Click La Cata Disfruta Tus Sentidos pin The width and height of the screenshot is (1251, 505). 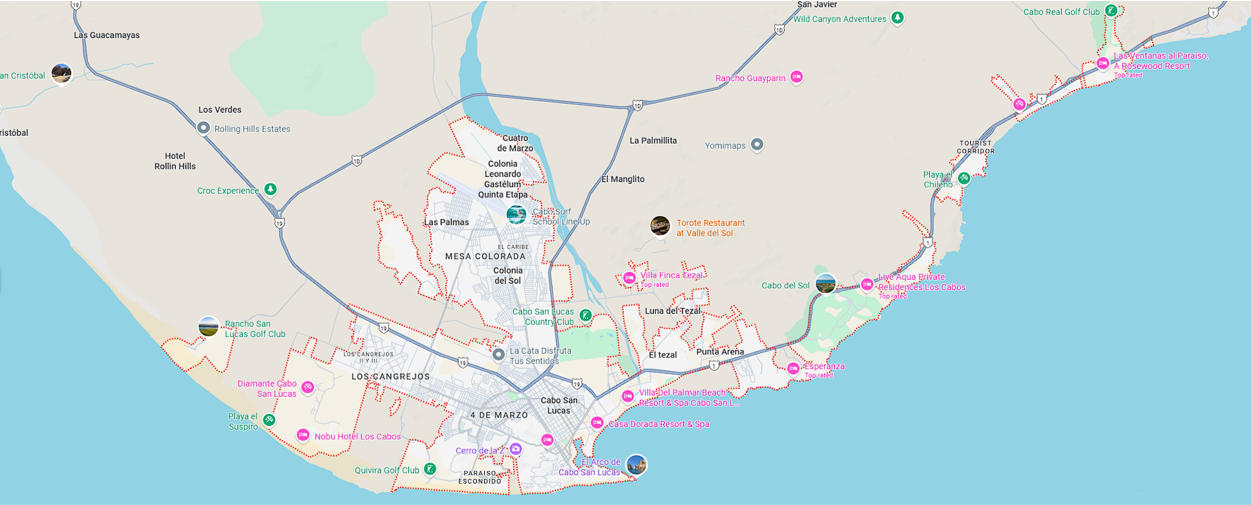498,354
